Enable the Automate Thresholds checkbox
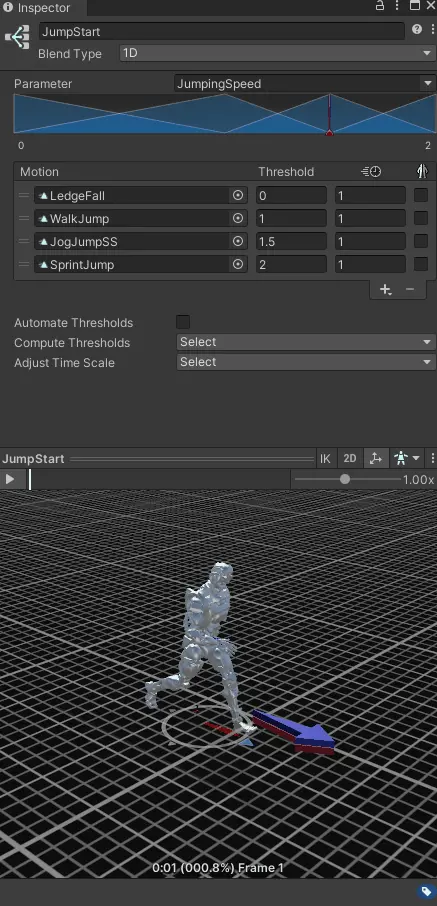This screenshot has height=906, width=437. tap(183, 322)
